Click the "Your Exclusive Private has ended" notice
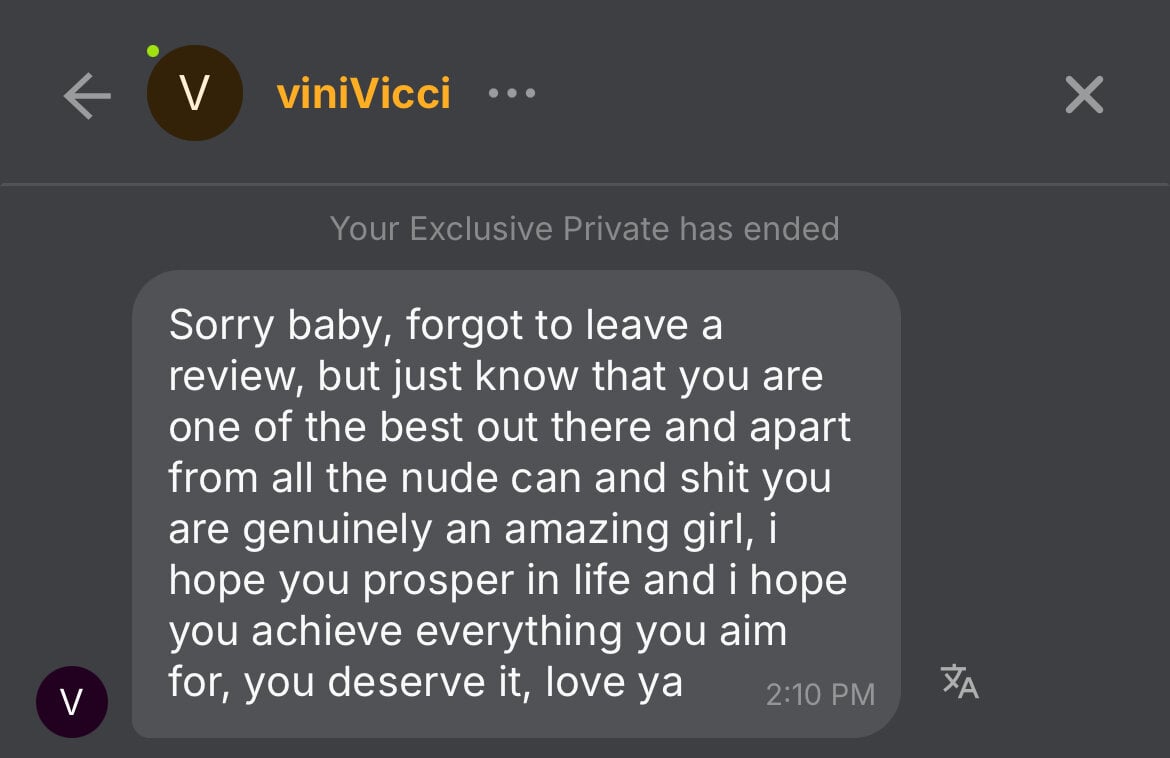 [584, 229]
